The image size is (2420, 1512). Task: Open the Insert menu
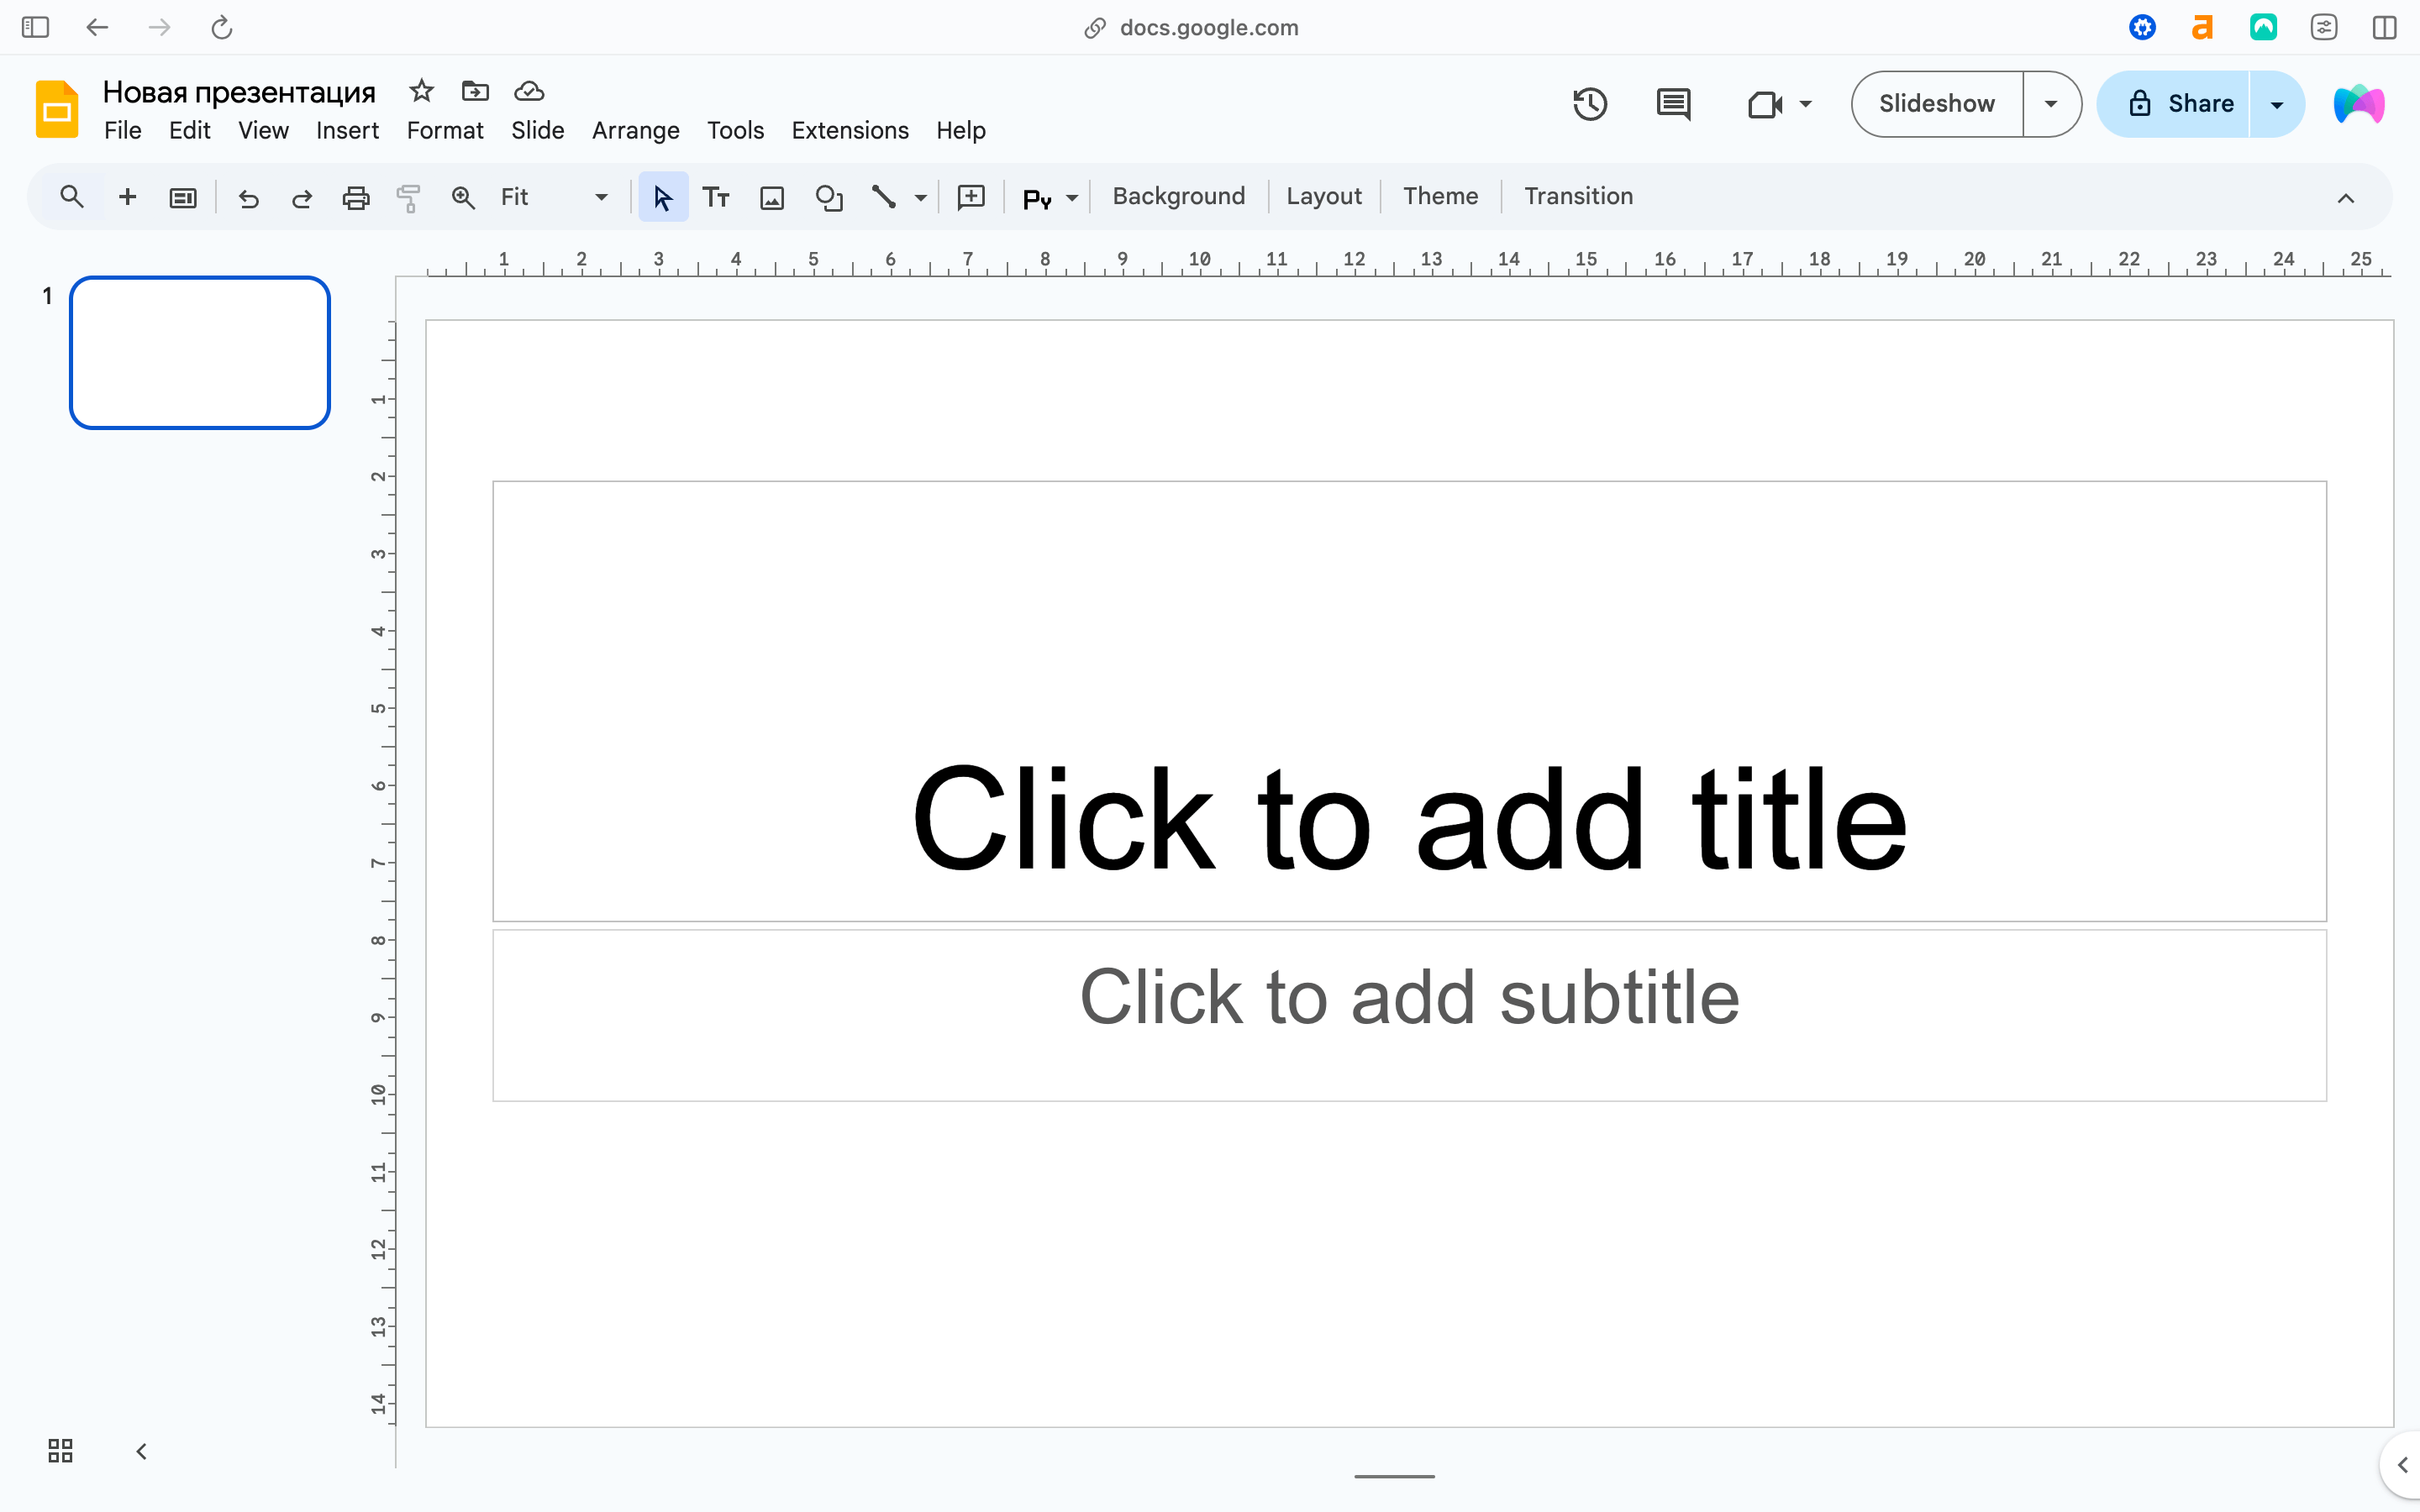pyautogui.click(x=347, y=131)
